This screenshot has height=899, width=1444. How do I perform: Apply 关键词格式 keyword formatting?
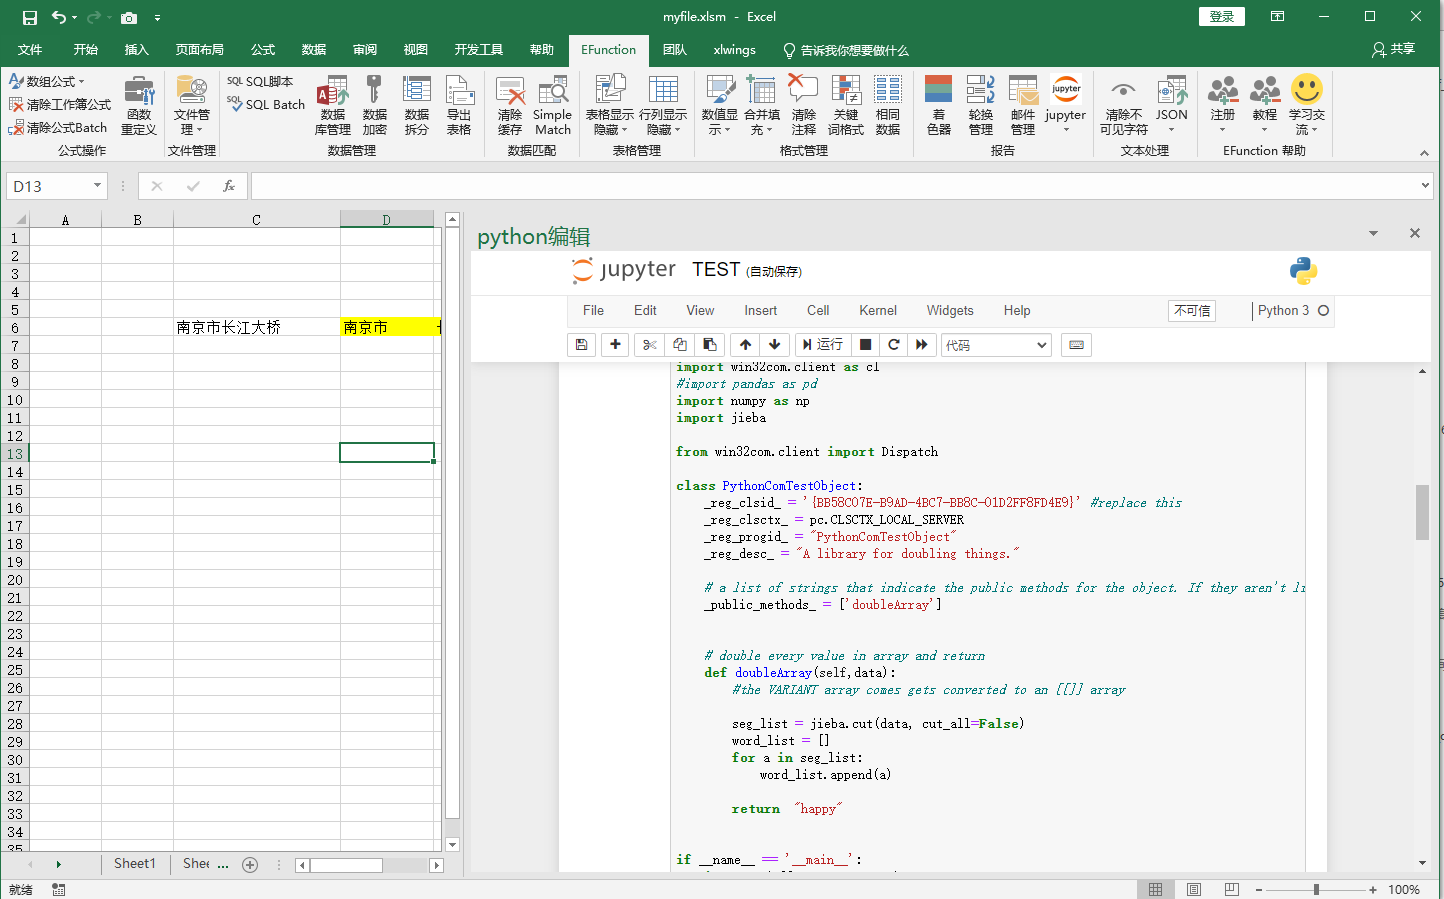tap(846, 106)
